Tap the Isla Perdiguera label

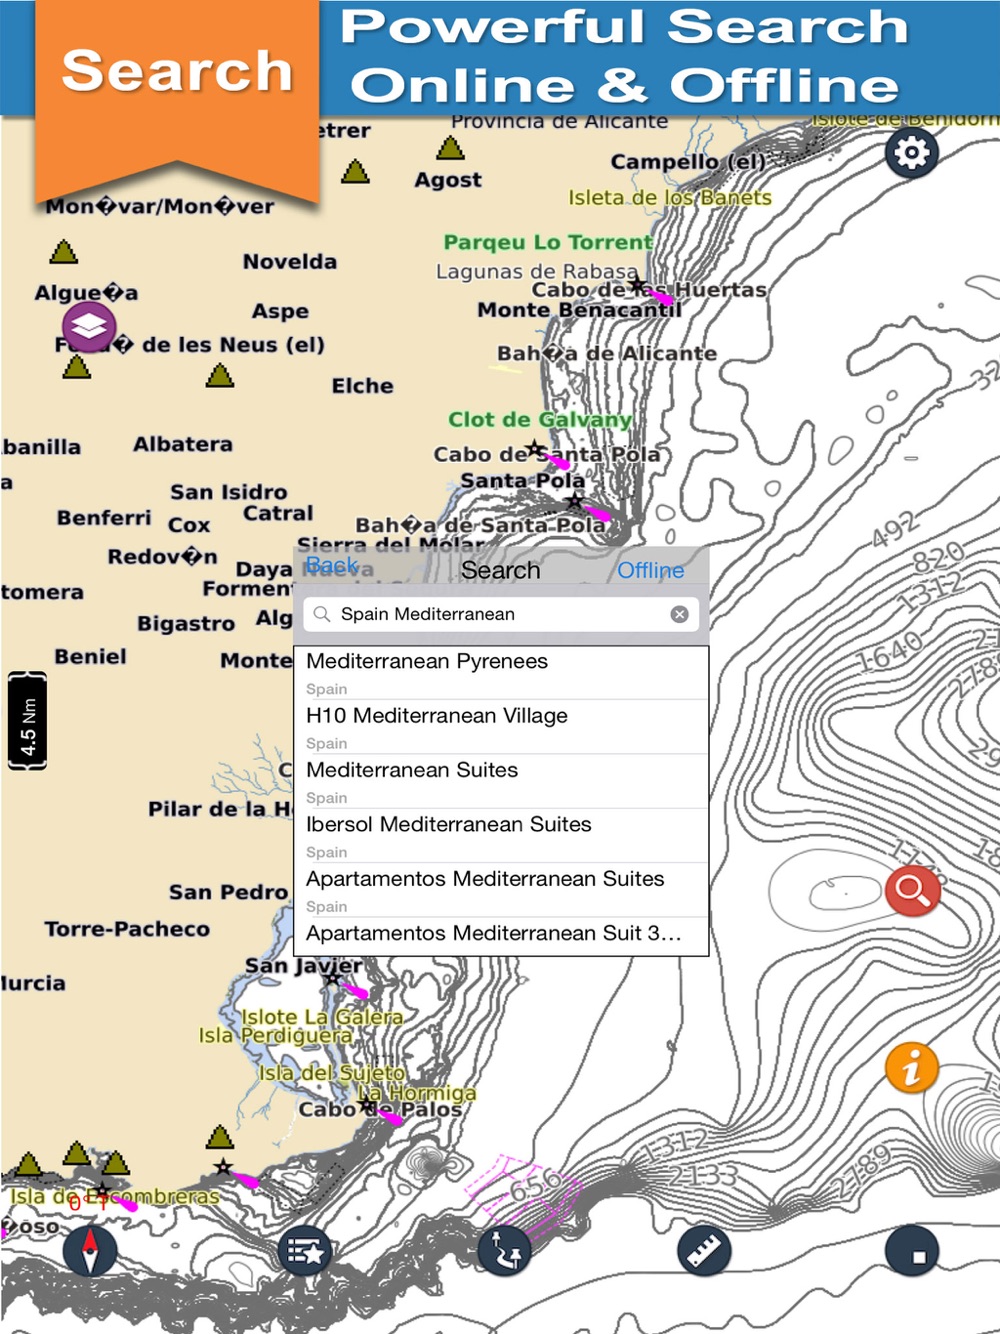275,1035
